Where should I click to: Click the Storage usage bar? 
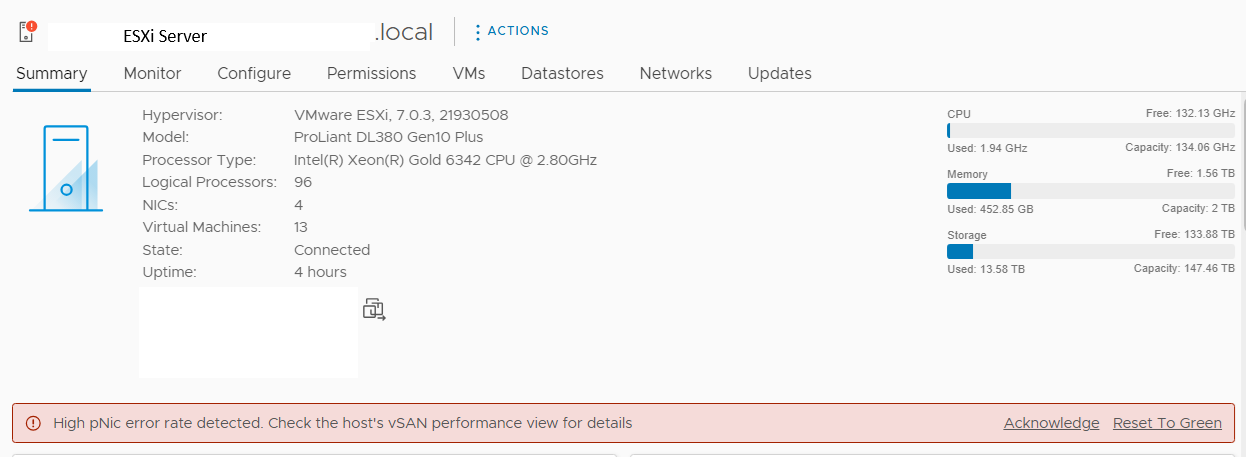[x=1090, y=252]
